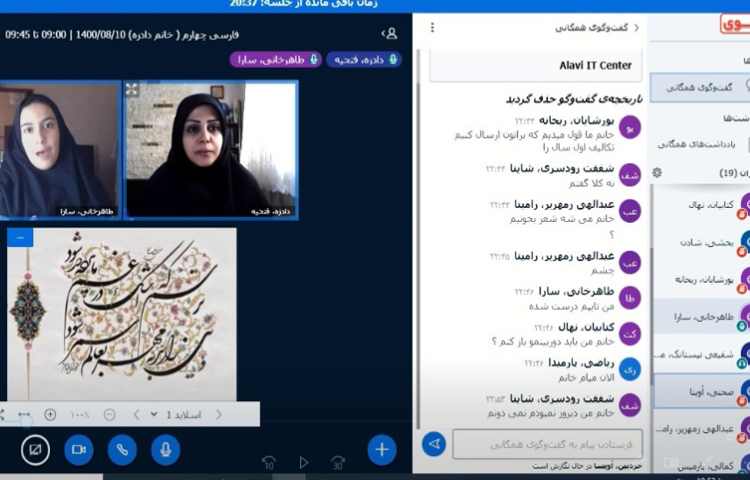
Task: Select the دادره، فتحیه talking indicator
Action: click(x=364, y=60)
